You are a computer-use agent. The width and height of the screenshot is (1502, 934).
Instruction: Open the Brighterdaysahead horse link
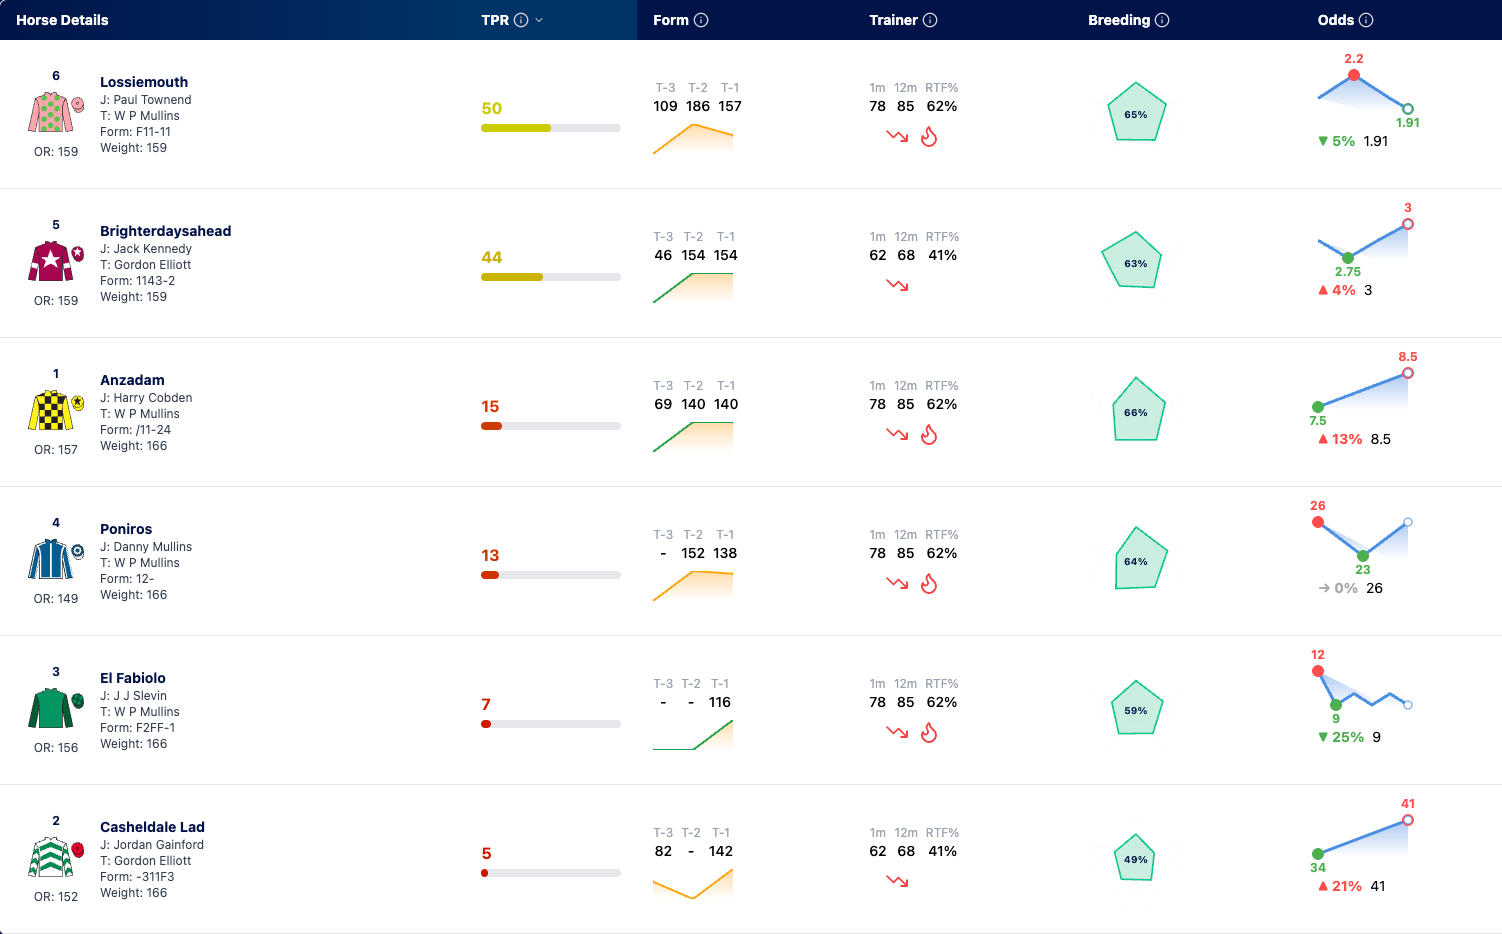pos(165,231)
